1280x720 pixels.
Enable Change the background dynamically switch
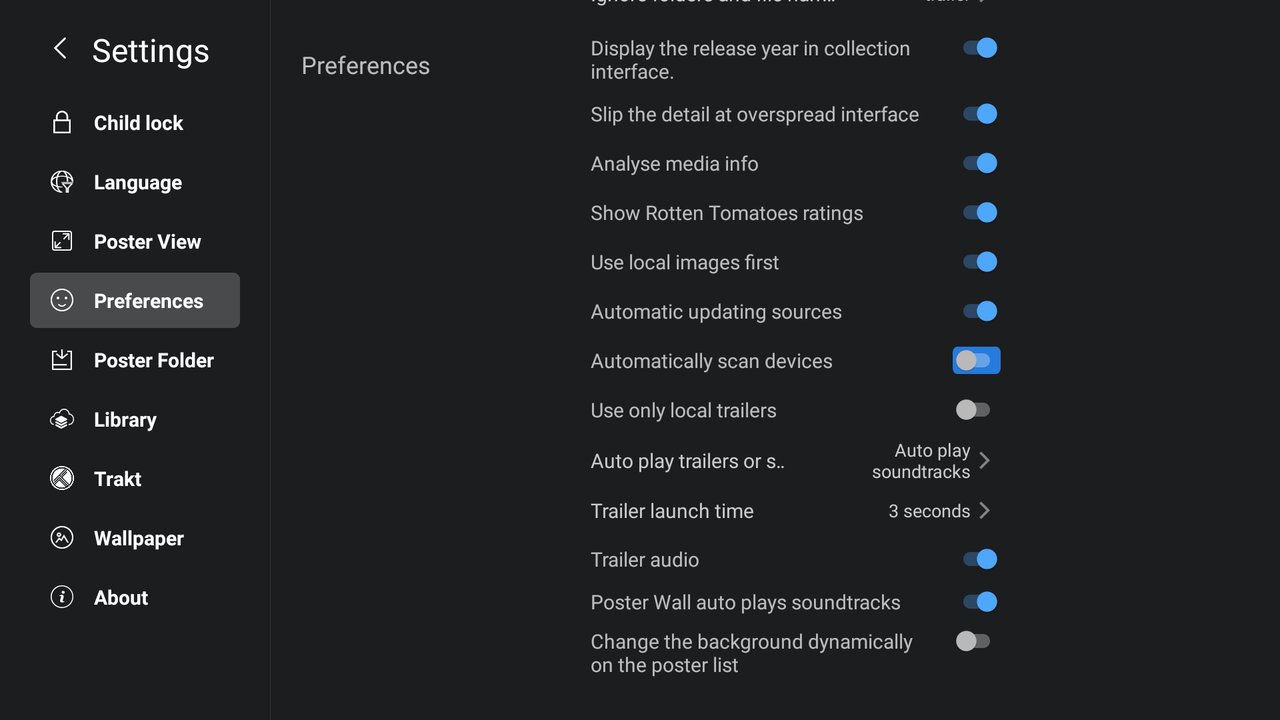pos(973,641)
